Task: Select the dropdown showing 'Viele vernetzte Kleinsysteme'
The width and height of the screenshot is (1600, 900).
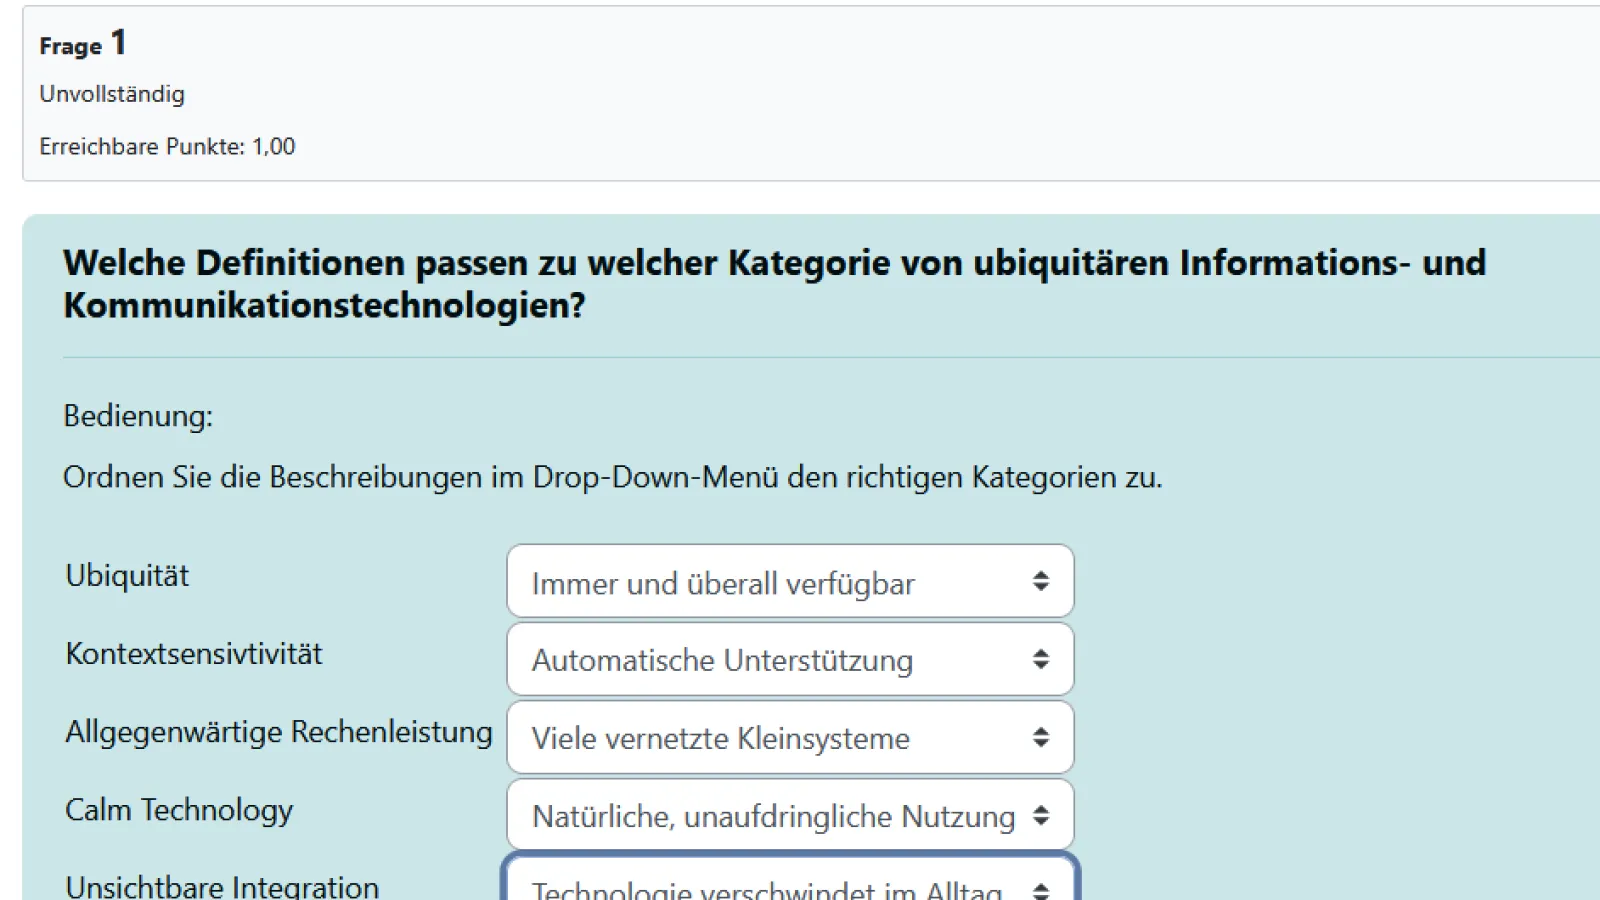Action: click(790, 737)
